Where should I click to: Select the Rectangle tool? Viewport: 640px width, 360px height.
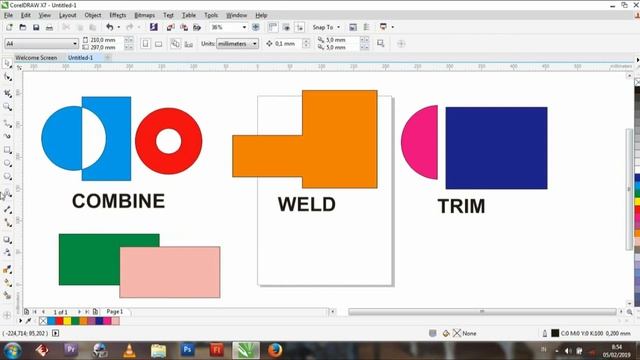[7, 150]
